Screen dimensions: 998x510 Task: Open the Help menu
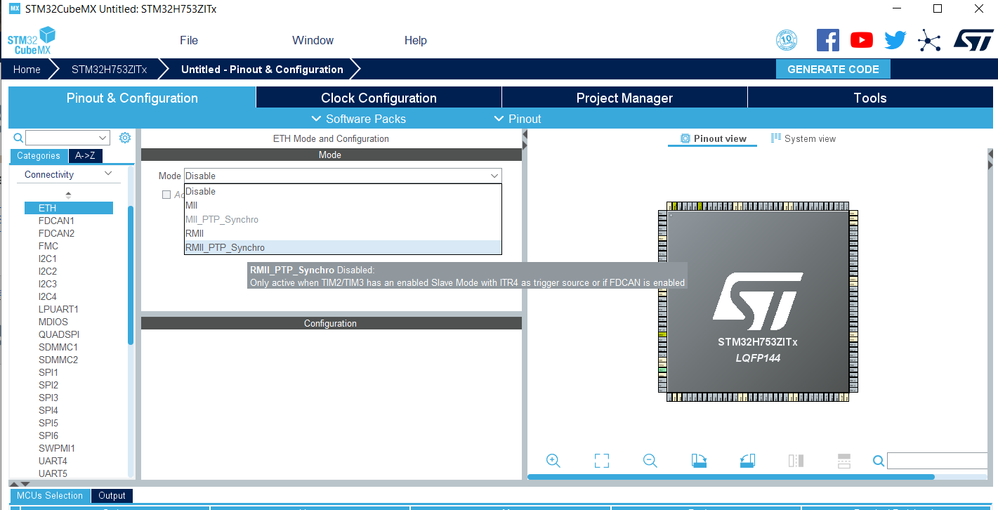(x=416, y=40)
